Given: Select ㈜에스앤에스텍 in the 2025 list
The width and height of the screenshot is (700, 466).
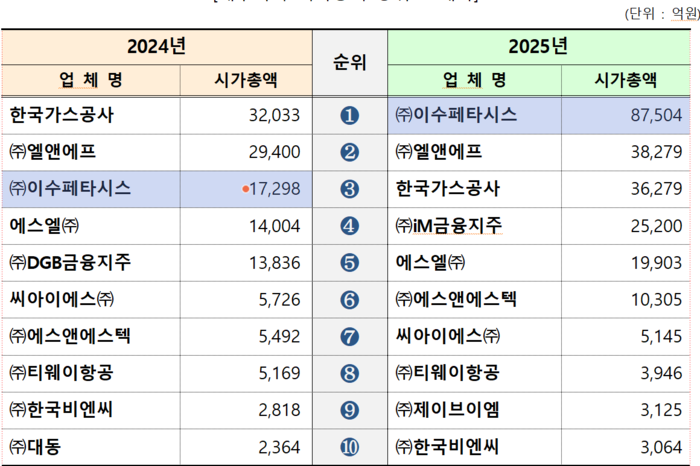Looking at the screenshot, I should pos(456,299).
